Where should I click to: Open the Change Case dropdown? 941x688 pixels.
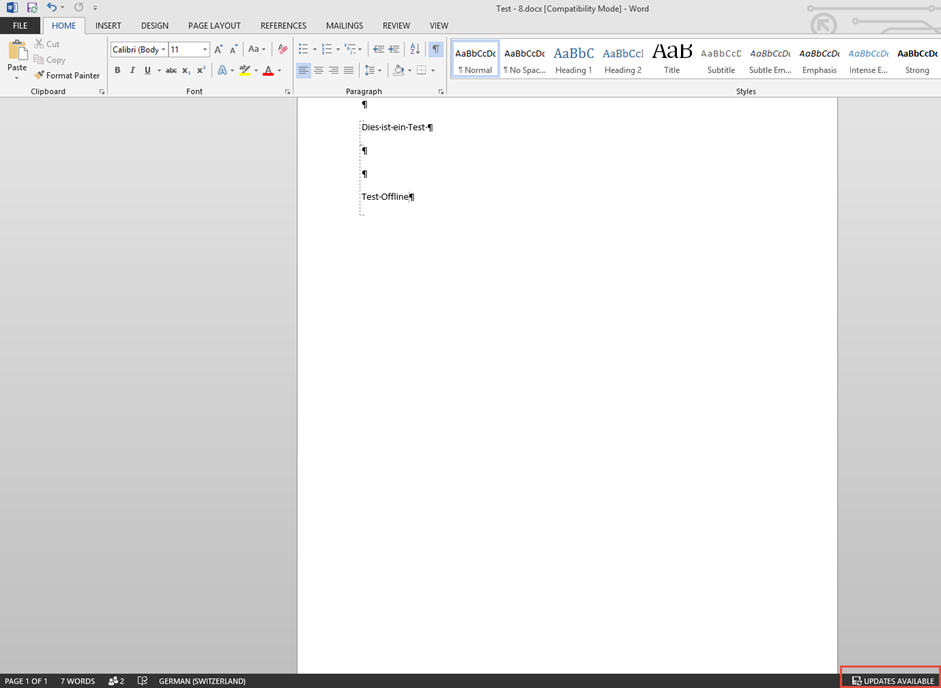(x=256, y=49)
